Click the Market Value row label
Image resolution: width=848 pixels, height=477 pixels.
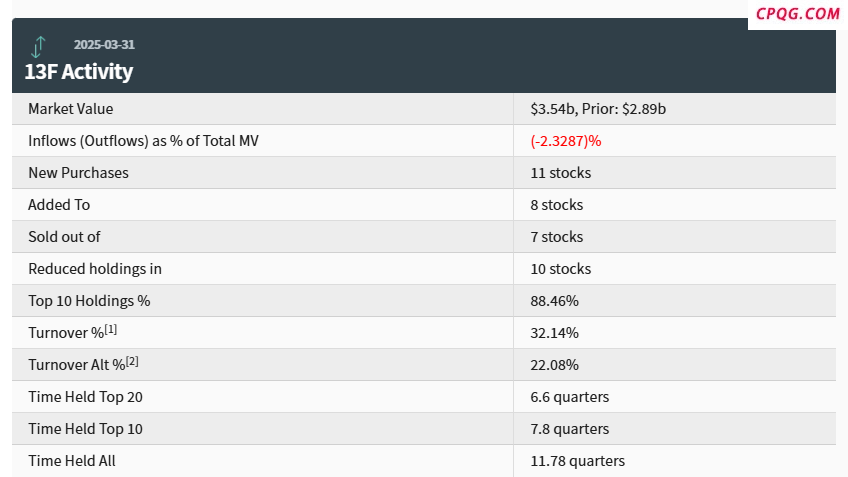pyautogui.click(x=71, y=109)
